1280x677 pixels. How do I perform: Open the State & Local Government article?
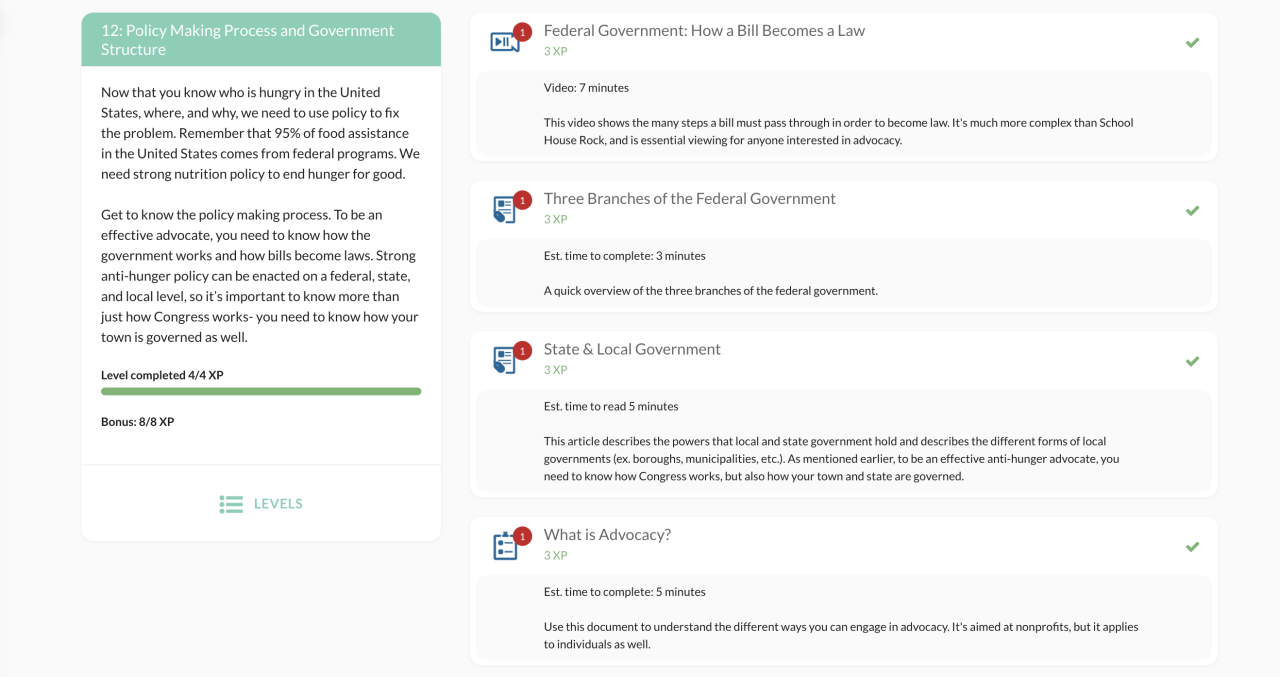(x=632, y=349)
